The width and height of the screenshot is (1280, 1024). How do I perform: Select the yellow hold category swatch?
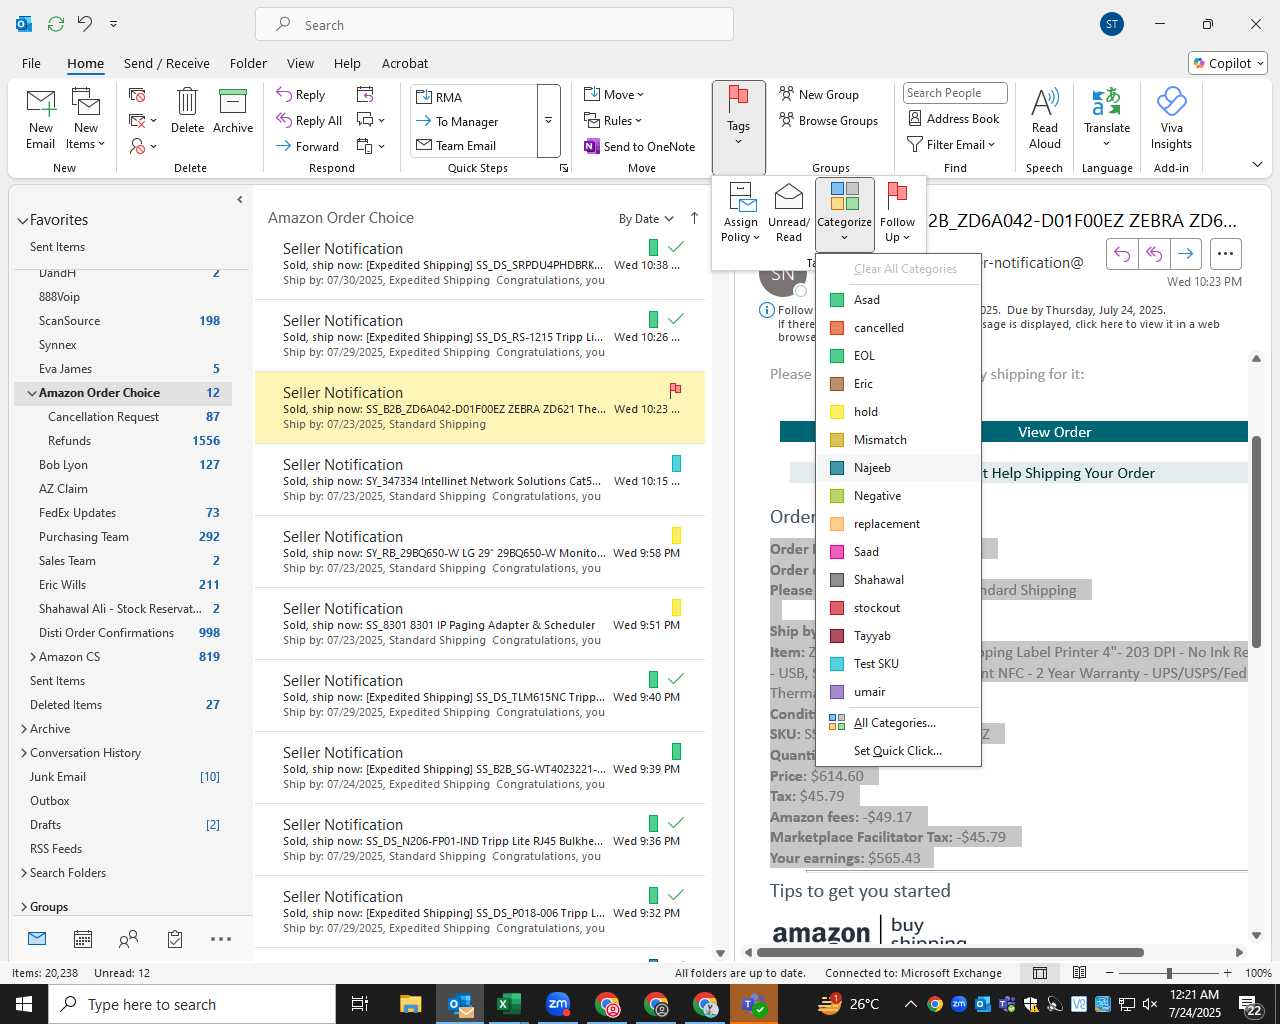coord(837,412)
